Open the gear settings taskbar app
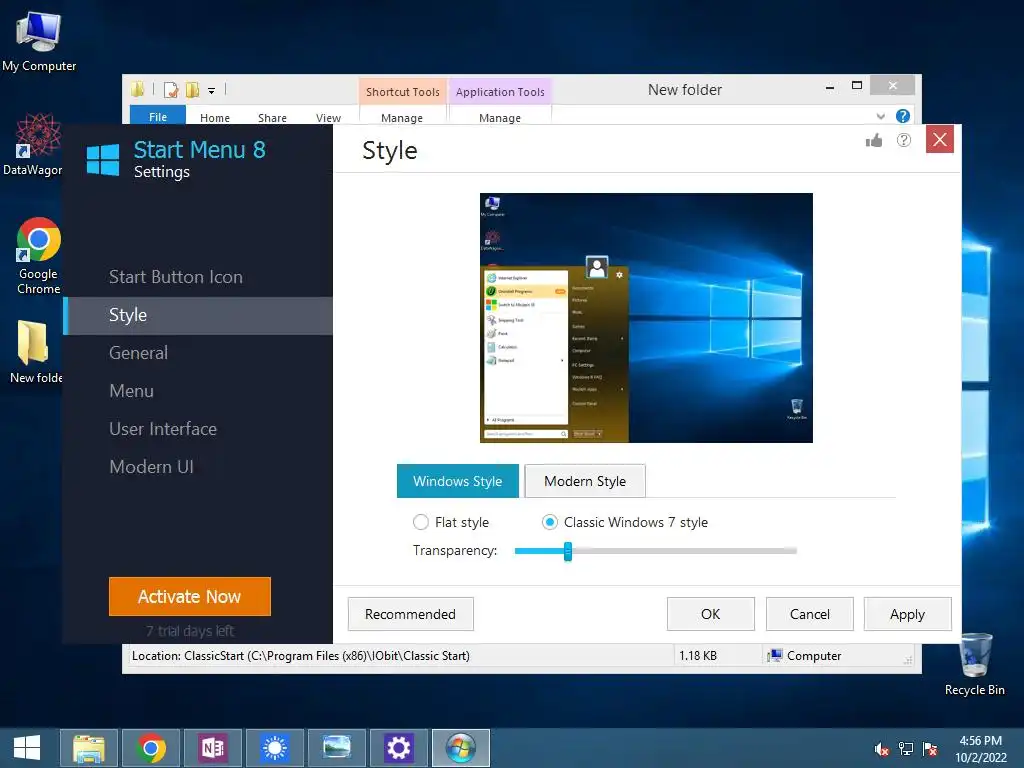This screenshot has width=1024, height=768. click(399, 748)
